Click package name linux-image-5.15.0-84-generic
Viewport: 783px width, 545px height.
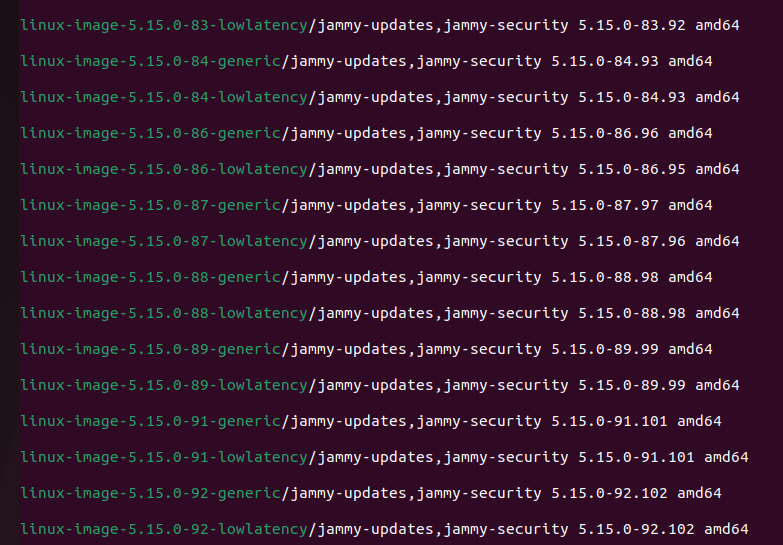point(150,61)
